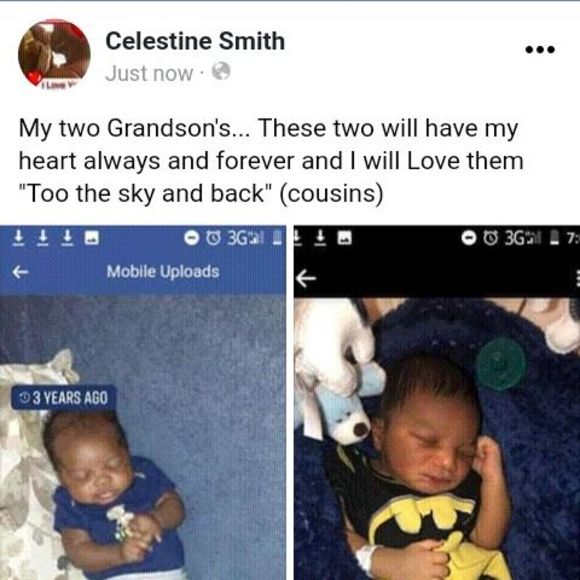580x580 pixels.
Task: Tap alarm clock icon in left status bar
Action: coord(213,239)
